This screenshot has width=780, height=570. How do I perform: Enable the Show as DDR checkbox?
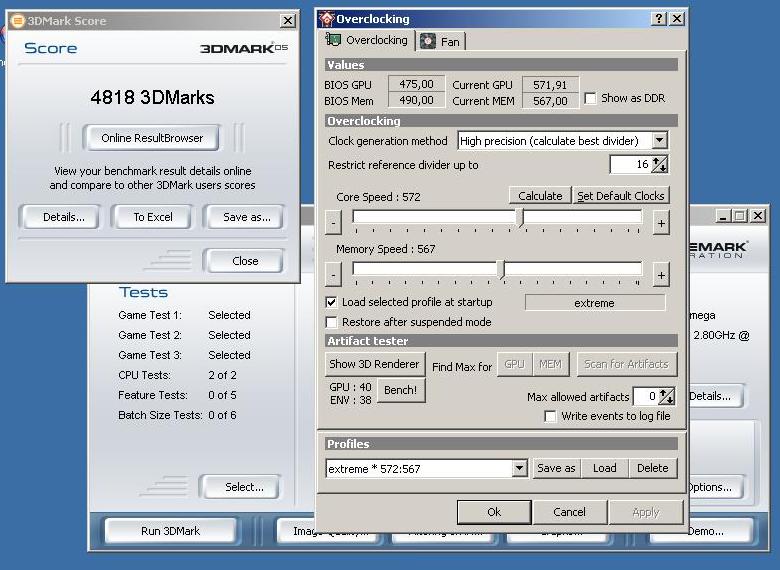point(591,99)
